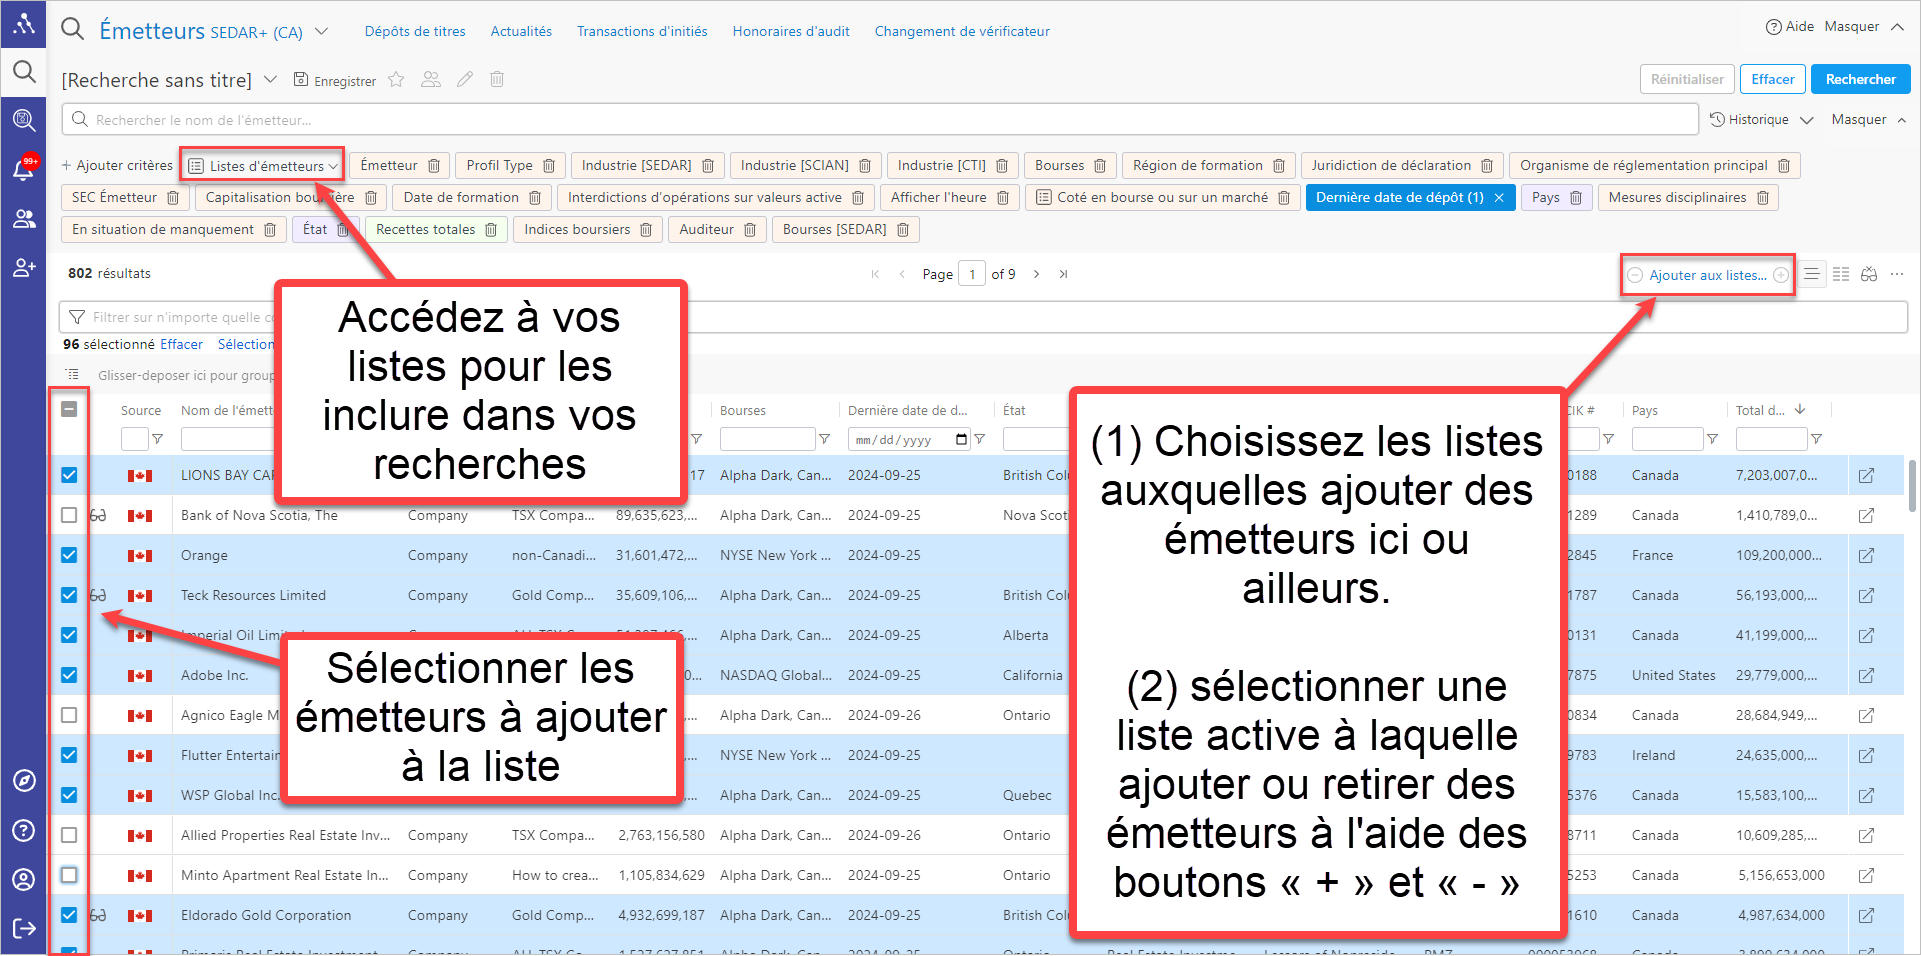1921x956 pixels.
Task: Uncheck the Teck Resources Limited checkbox
Action: pyautogui.click(x=69, y=595)
